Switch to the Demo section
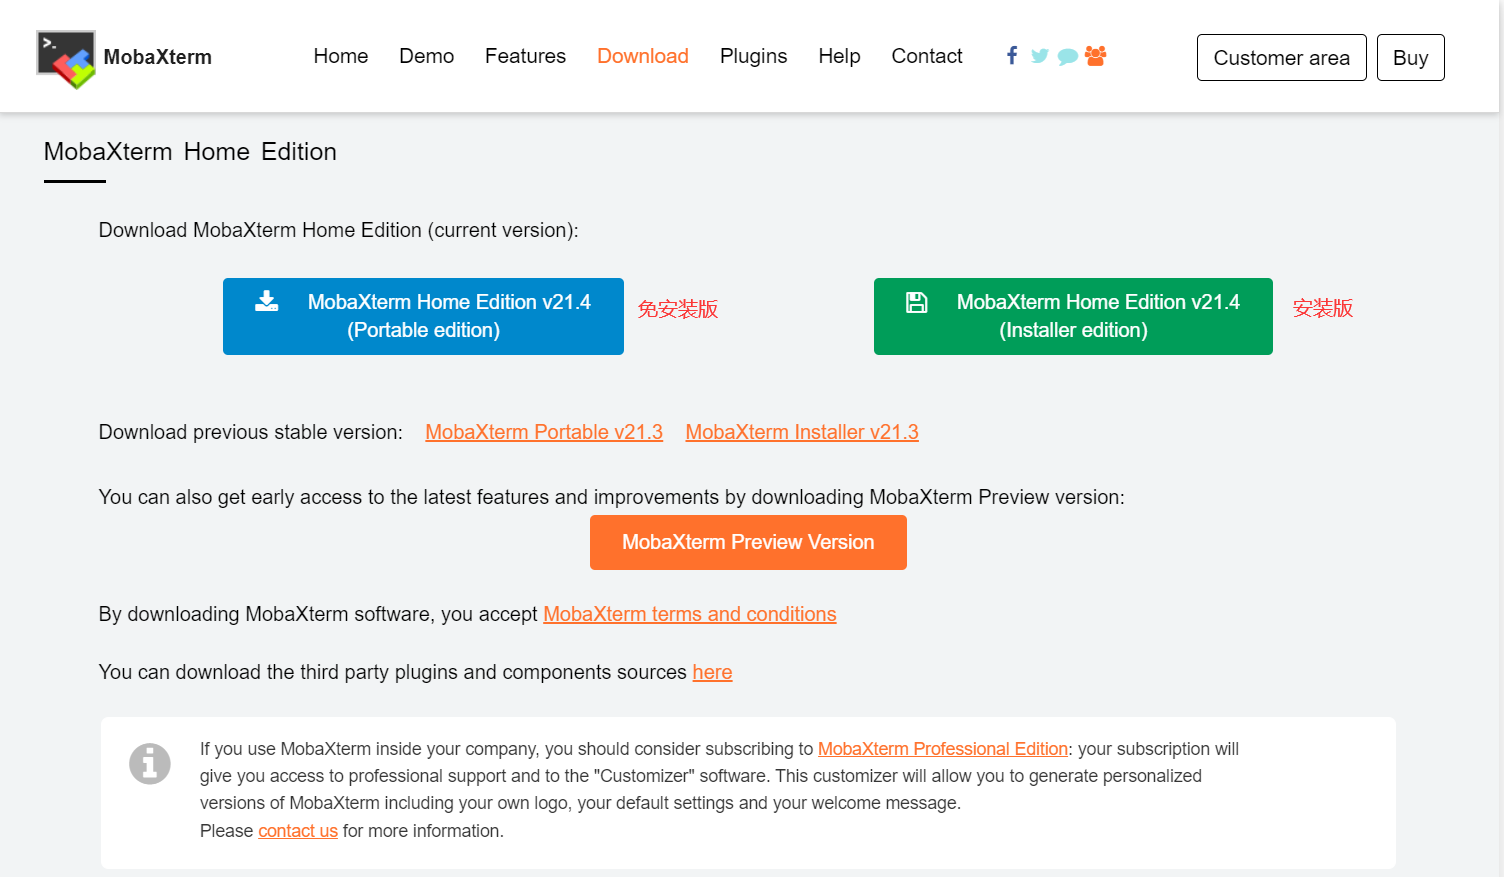Image resolution: width=1504 pixels, height=877 pixels. point(426,56)
